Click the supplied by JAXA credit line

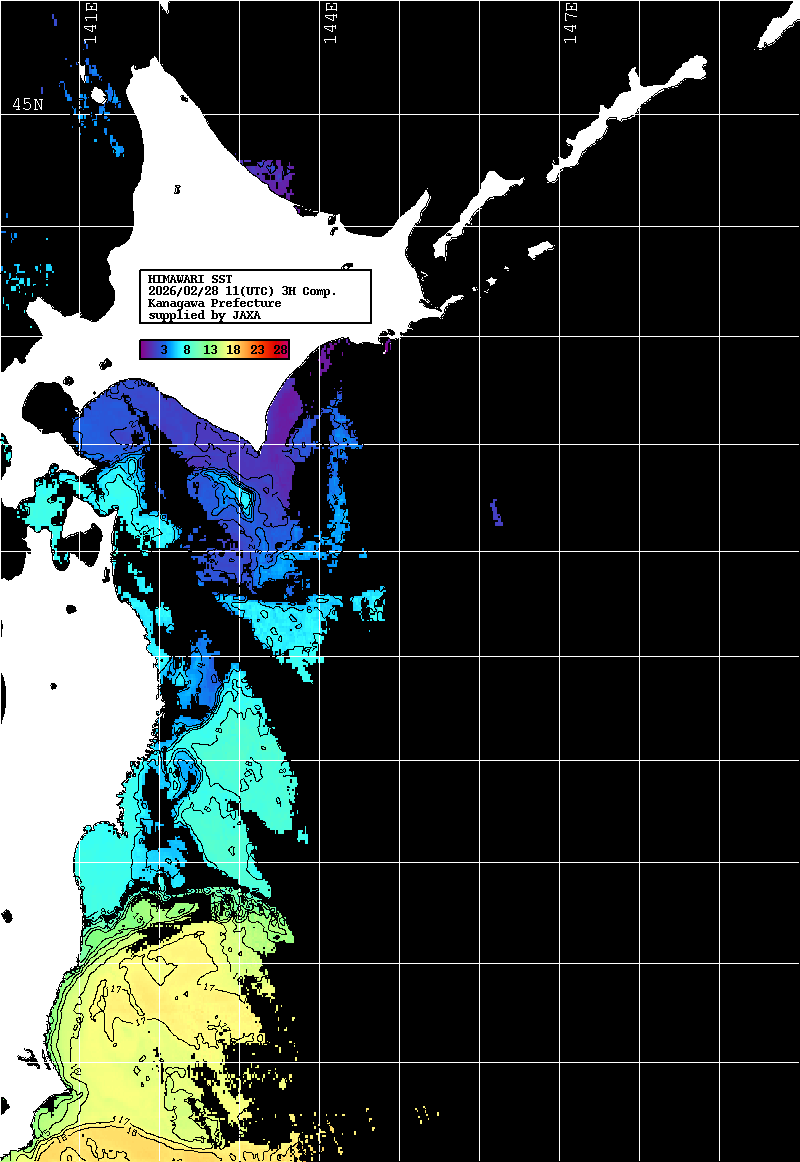click(204, 314)
